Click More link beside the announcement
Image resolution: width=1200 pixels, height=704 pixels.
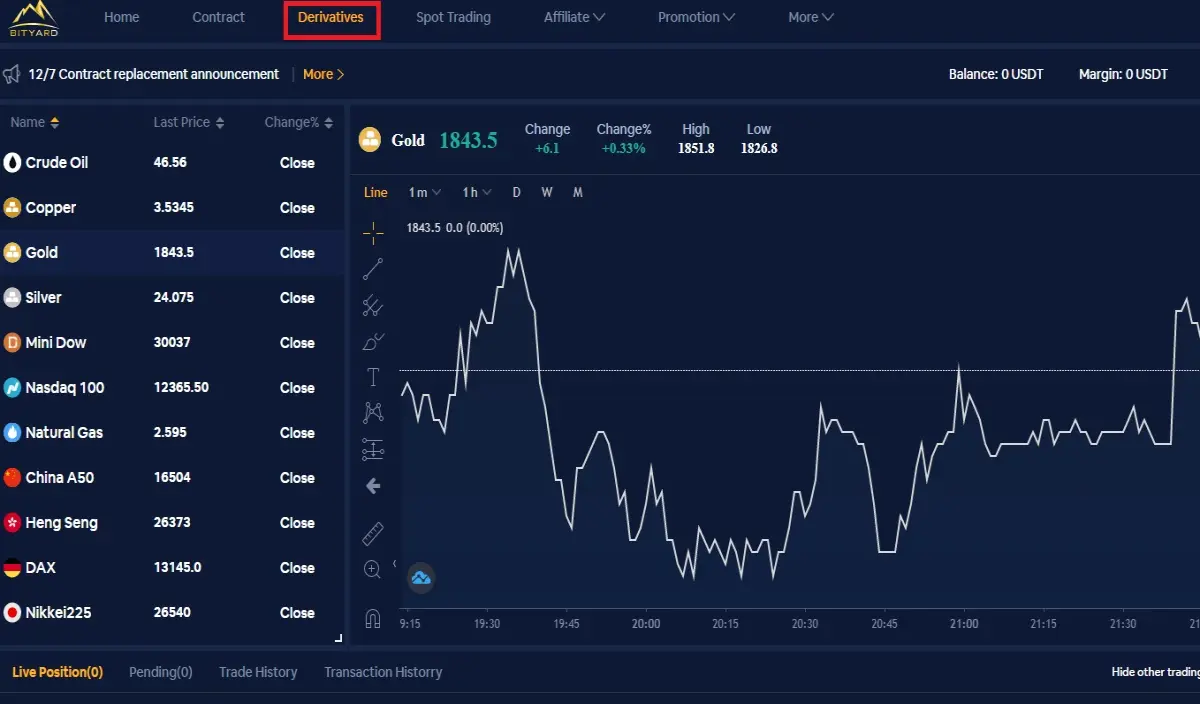323,74
